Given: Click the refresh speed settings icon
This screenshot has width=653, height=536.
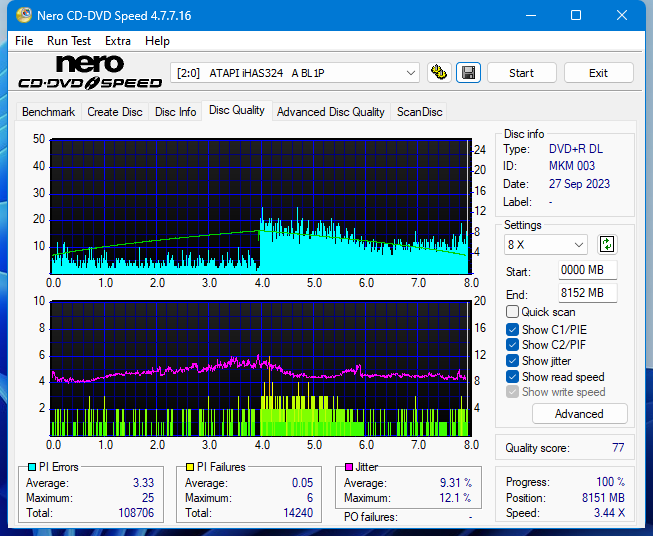Looking at the screenshot, I should click(x=607, y=244).
